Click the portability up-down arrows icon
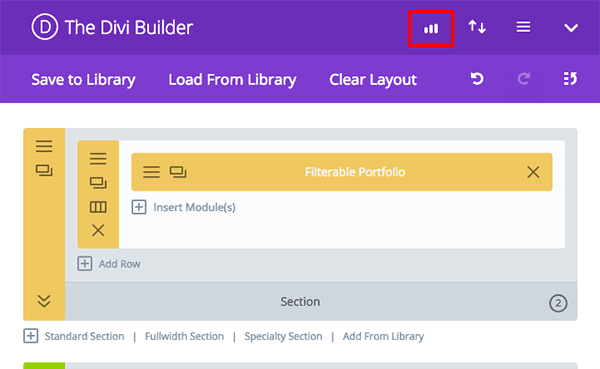Viewport: 600px width, 369px height. [x=477, y=27]
